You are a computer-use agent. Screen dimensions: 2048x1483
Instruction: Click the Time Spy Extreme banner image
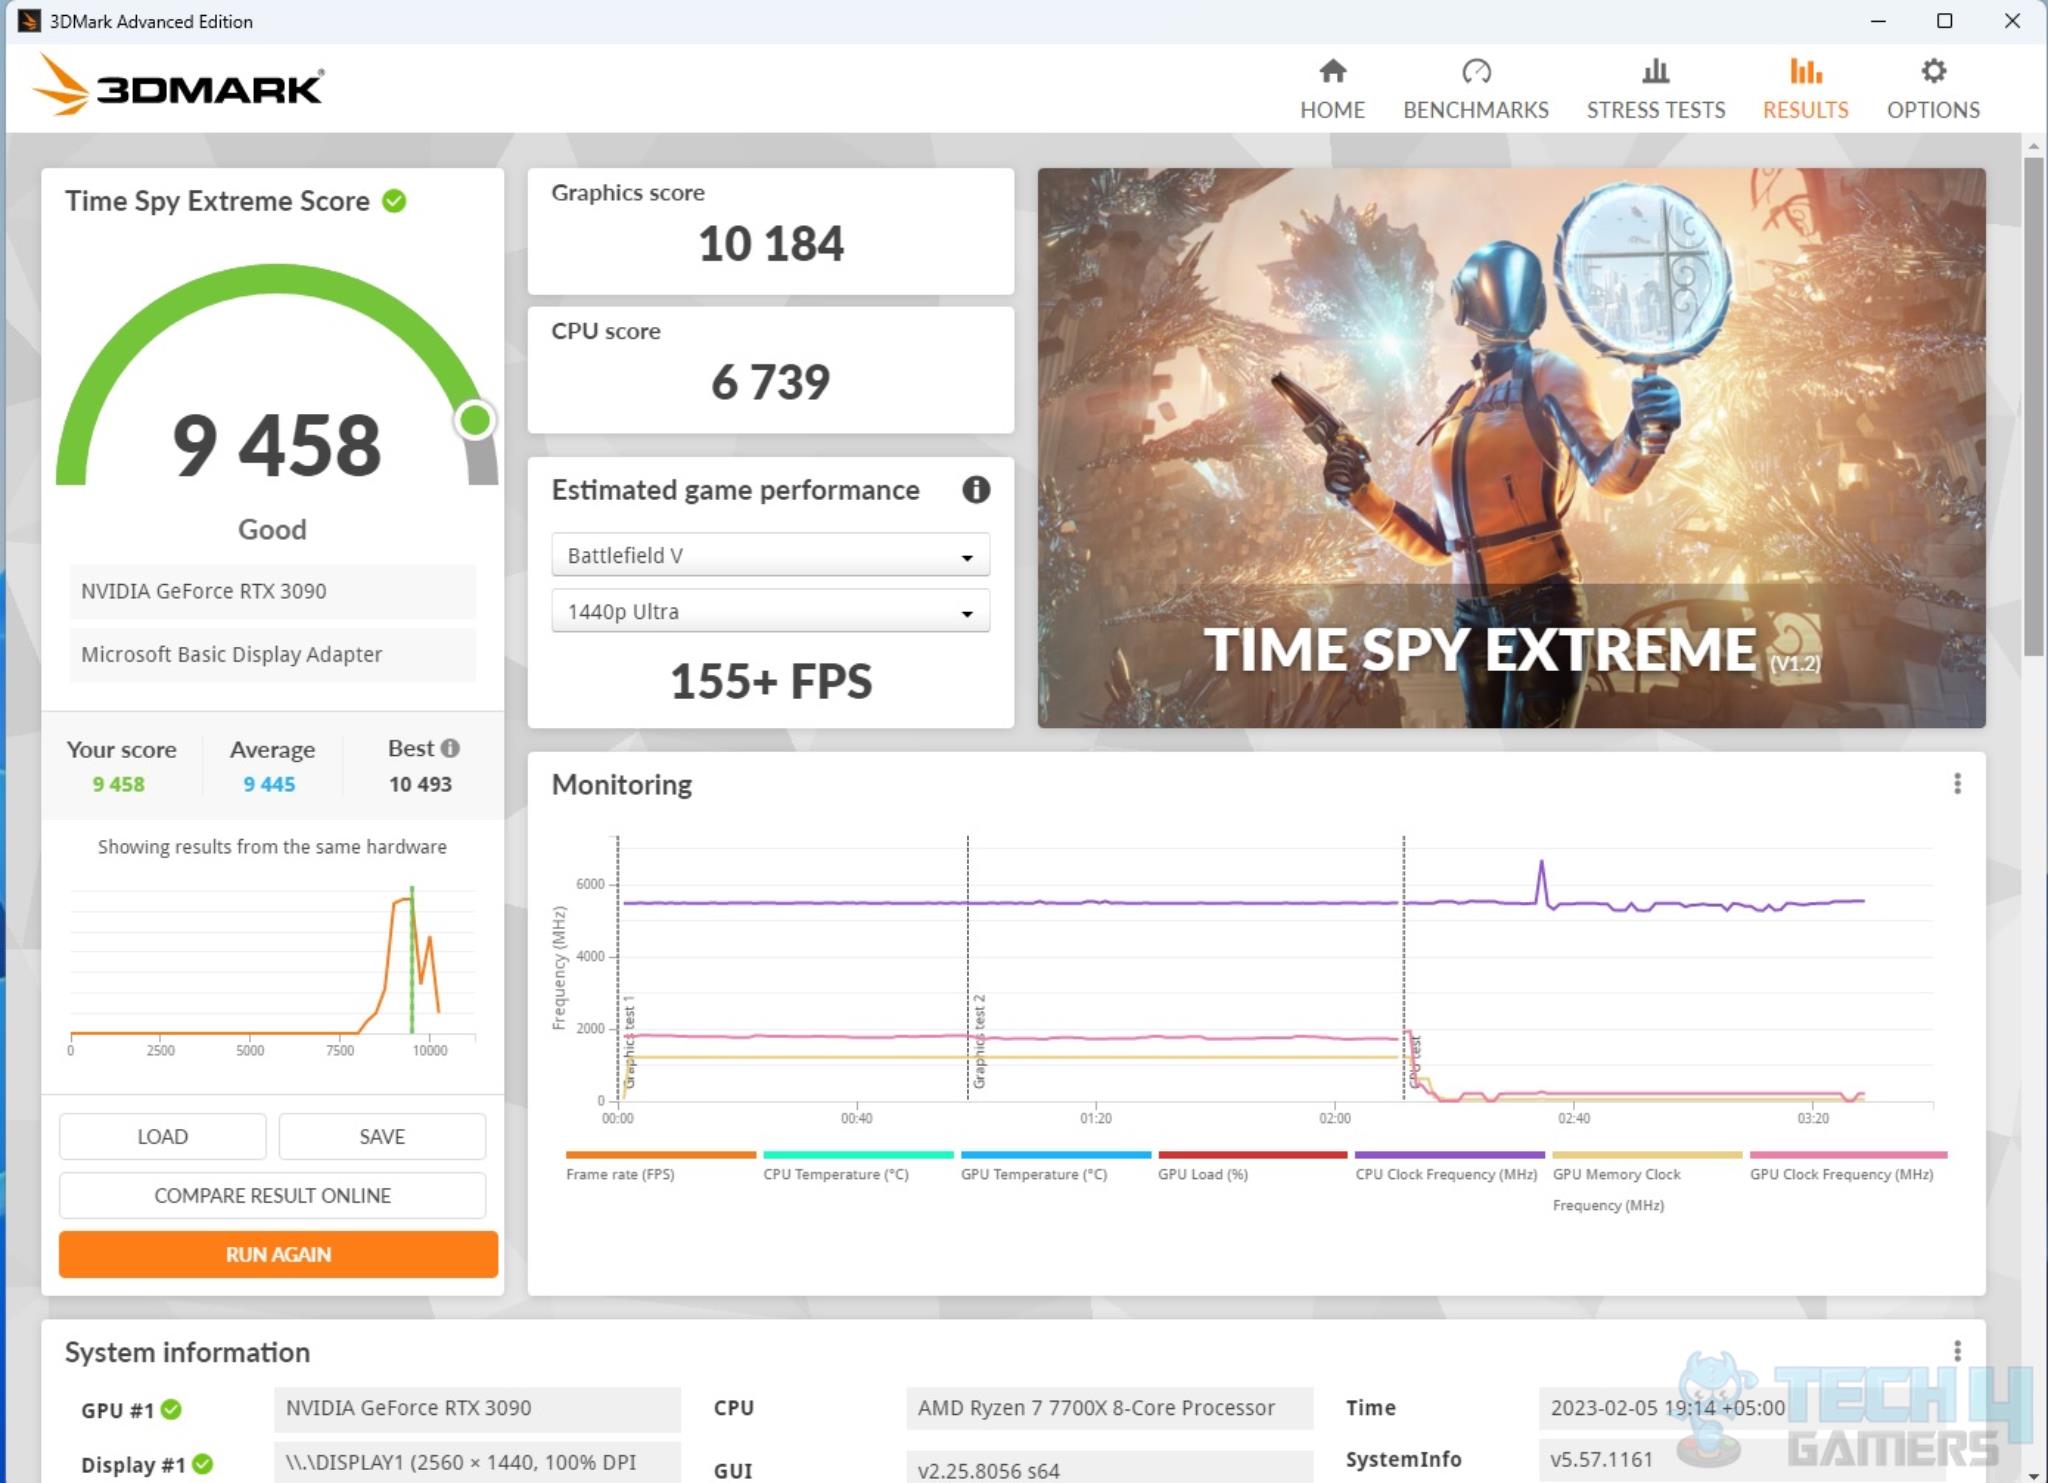click(1511, 447)
